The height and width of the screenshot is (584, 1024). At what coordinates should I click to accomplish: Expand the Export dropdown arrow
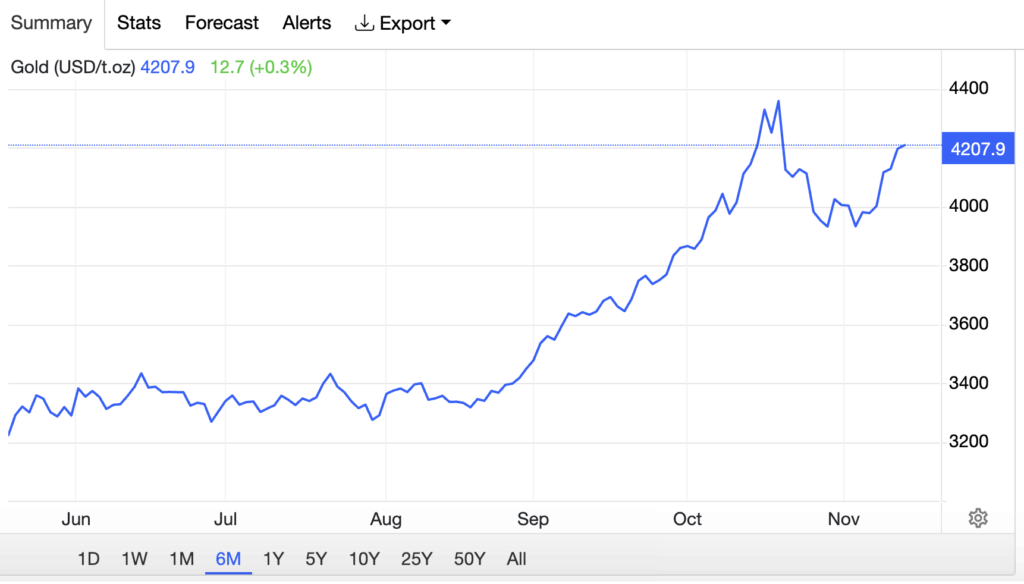445,23
